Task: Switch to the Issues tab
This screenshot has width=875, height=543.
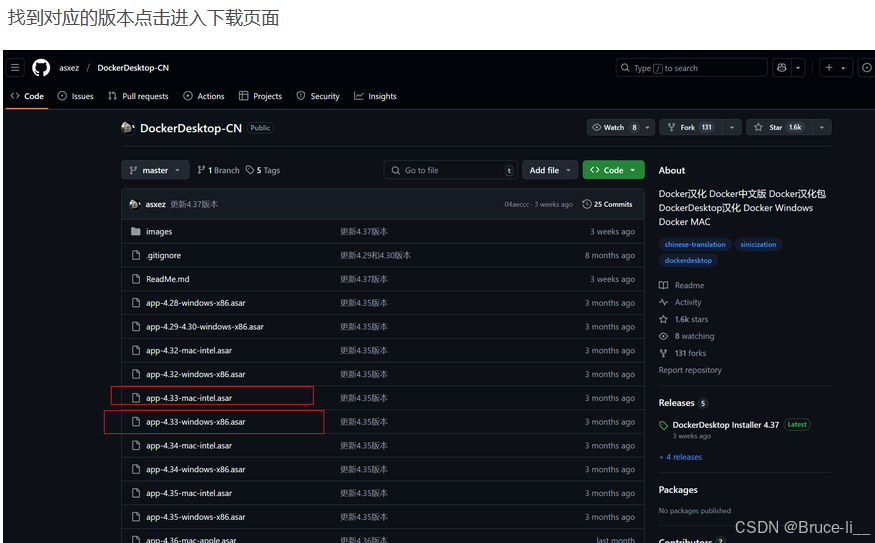Action: click(x=75, y=96)
